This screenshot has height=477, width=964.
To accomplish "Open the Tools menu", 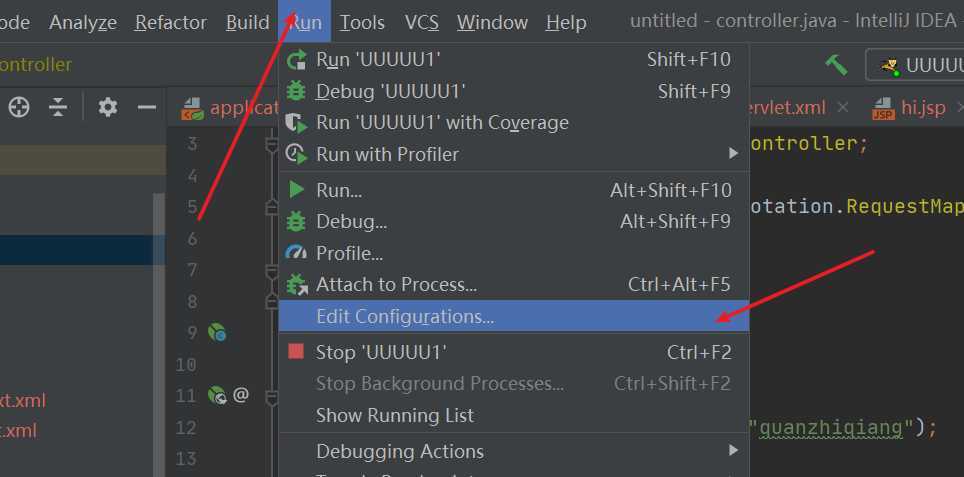I will 362,23.
